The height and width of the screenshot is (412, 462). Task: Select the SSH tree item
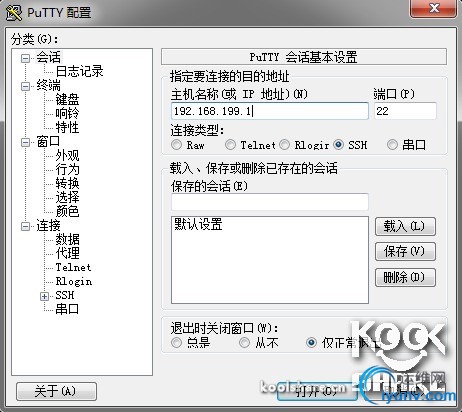[65, 295]
